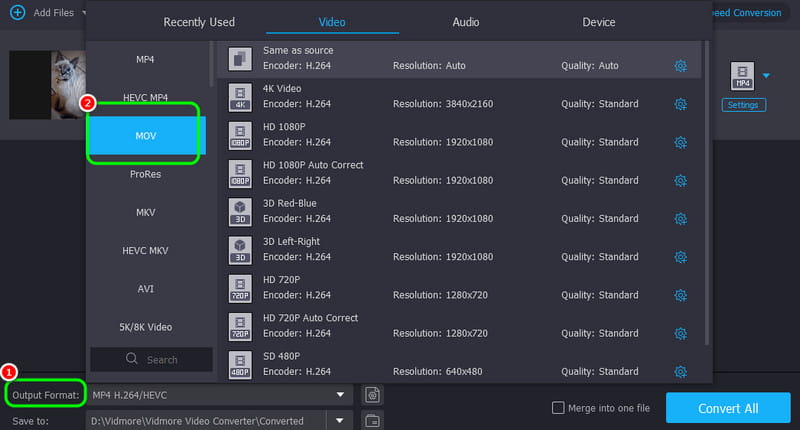The width and height of the screenshot is (800, 430).
Task: Click the format Search field
Action: click(x=152, y=360)
